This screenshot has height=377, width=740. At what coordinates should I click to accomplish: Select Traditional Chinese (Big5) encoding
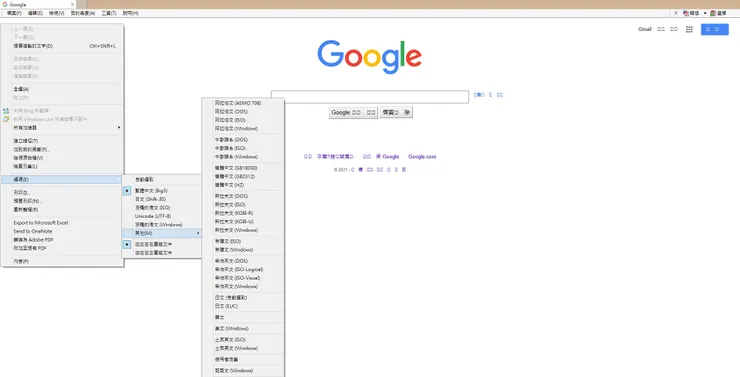pos(162,191)
